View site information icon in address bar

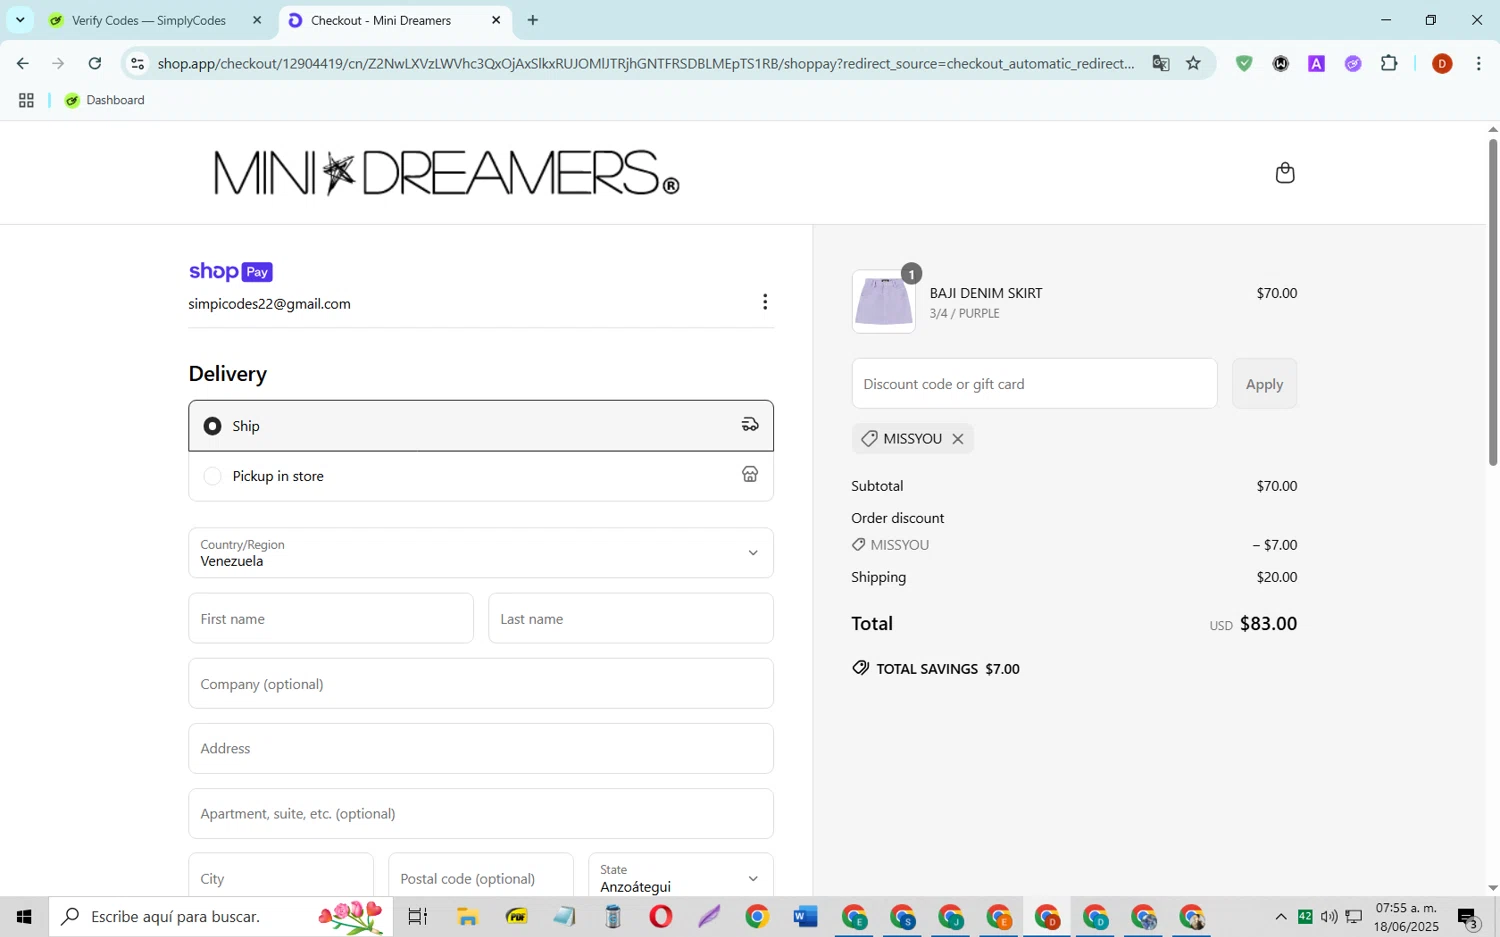(138, 63)
